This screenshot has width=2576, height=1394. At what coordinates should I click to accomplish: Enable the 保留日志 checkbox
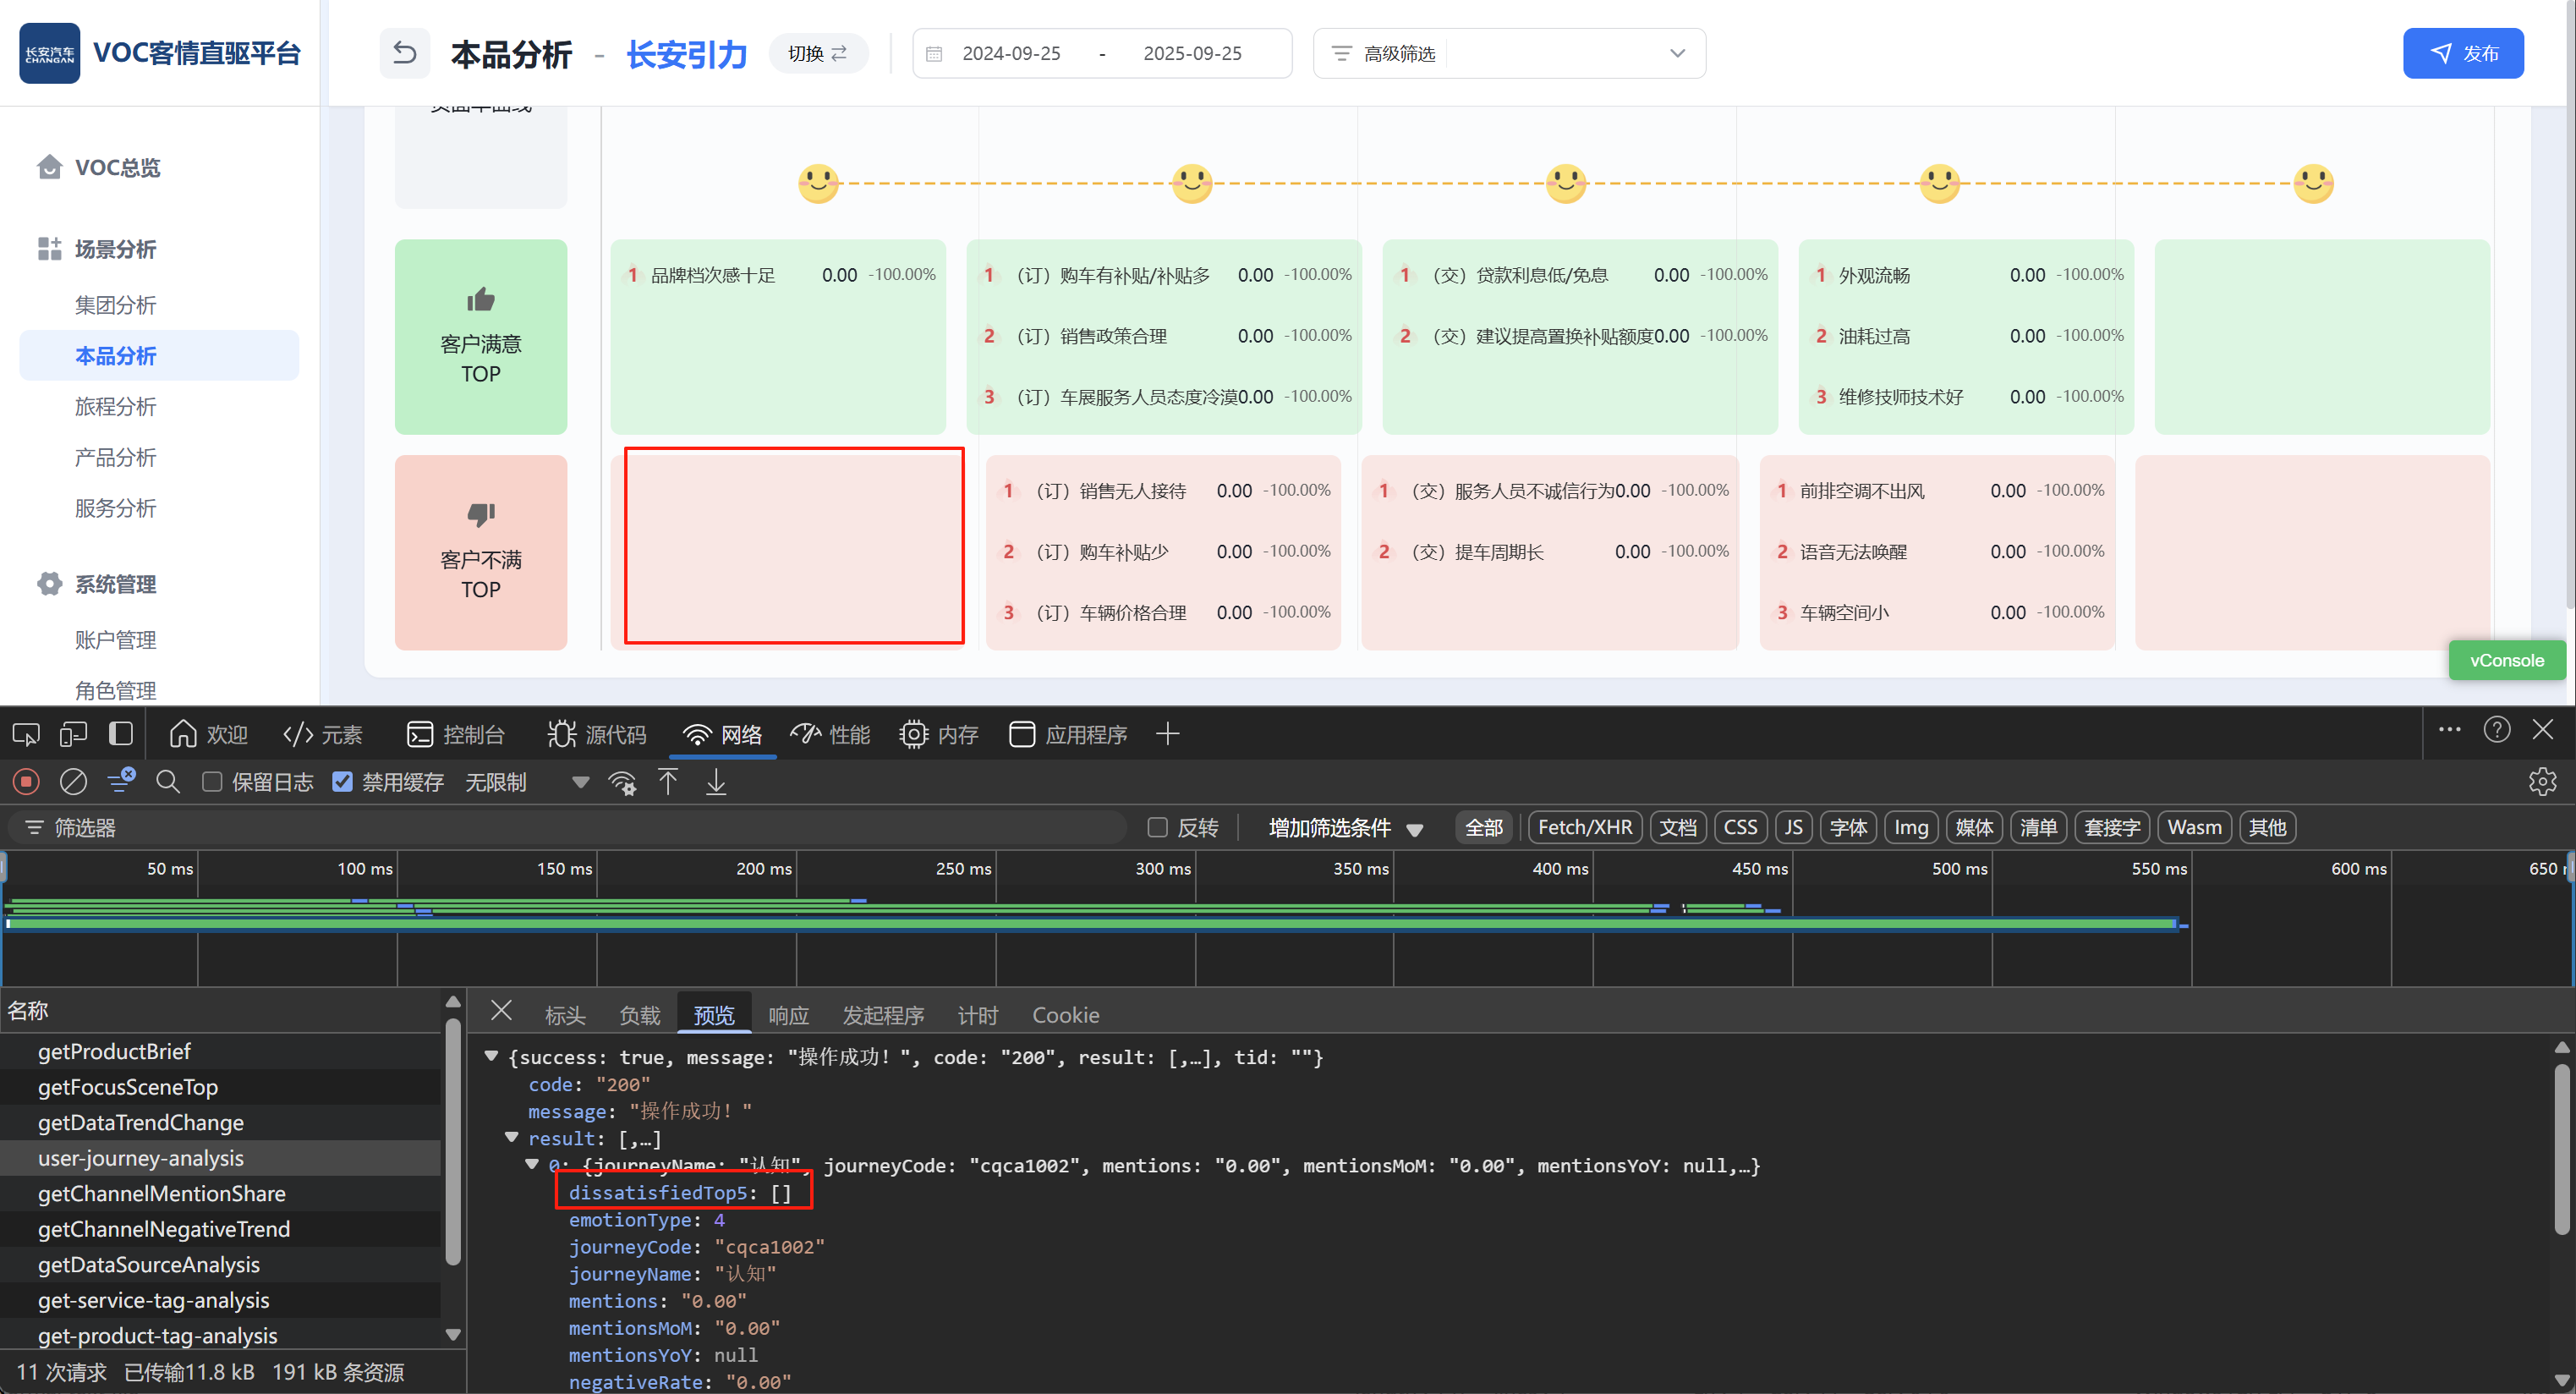click(x=212, y=782)
